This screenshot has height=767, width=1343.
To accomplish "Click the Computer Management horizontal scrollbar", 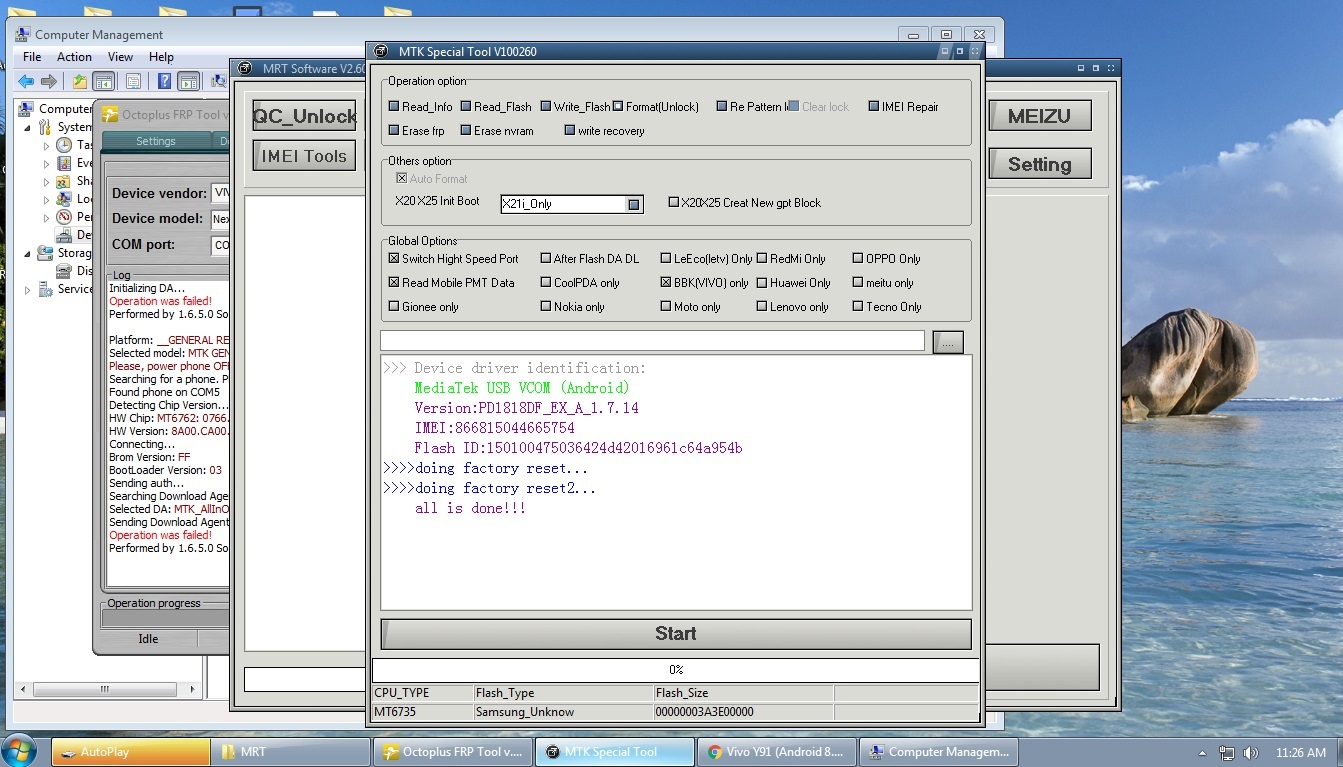I will tap(105, 689).
